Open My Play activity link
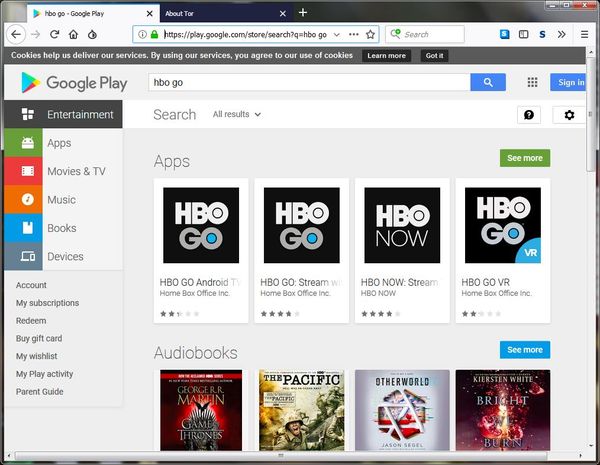 point(44,374)
